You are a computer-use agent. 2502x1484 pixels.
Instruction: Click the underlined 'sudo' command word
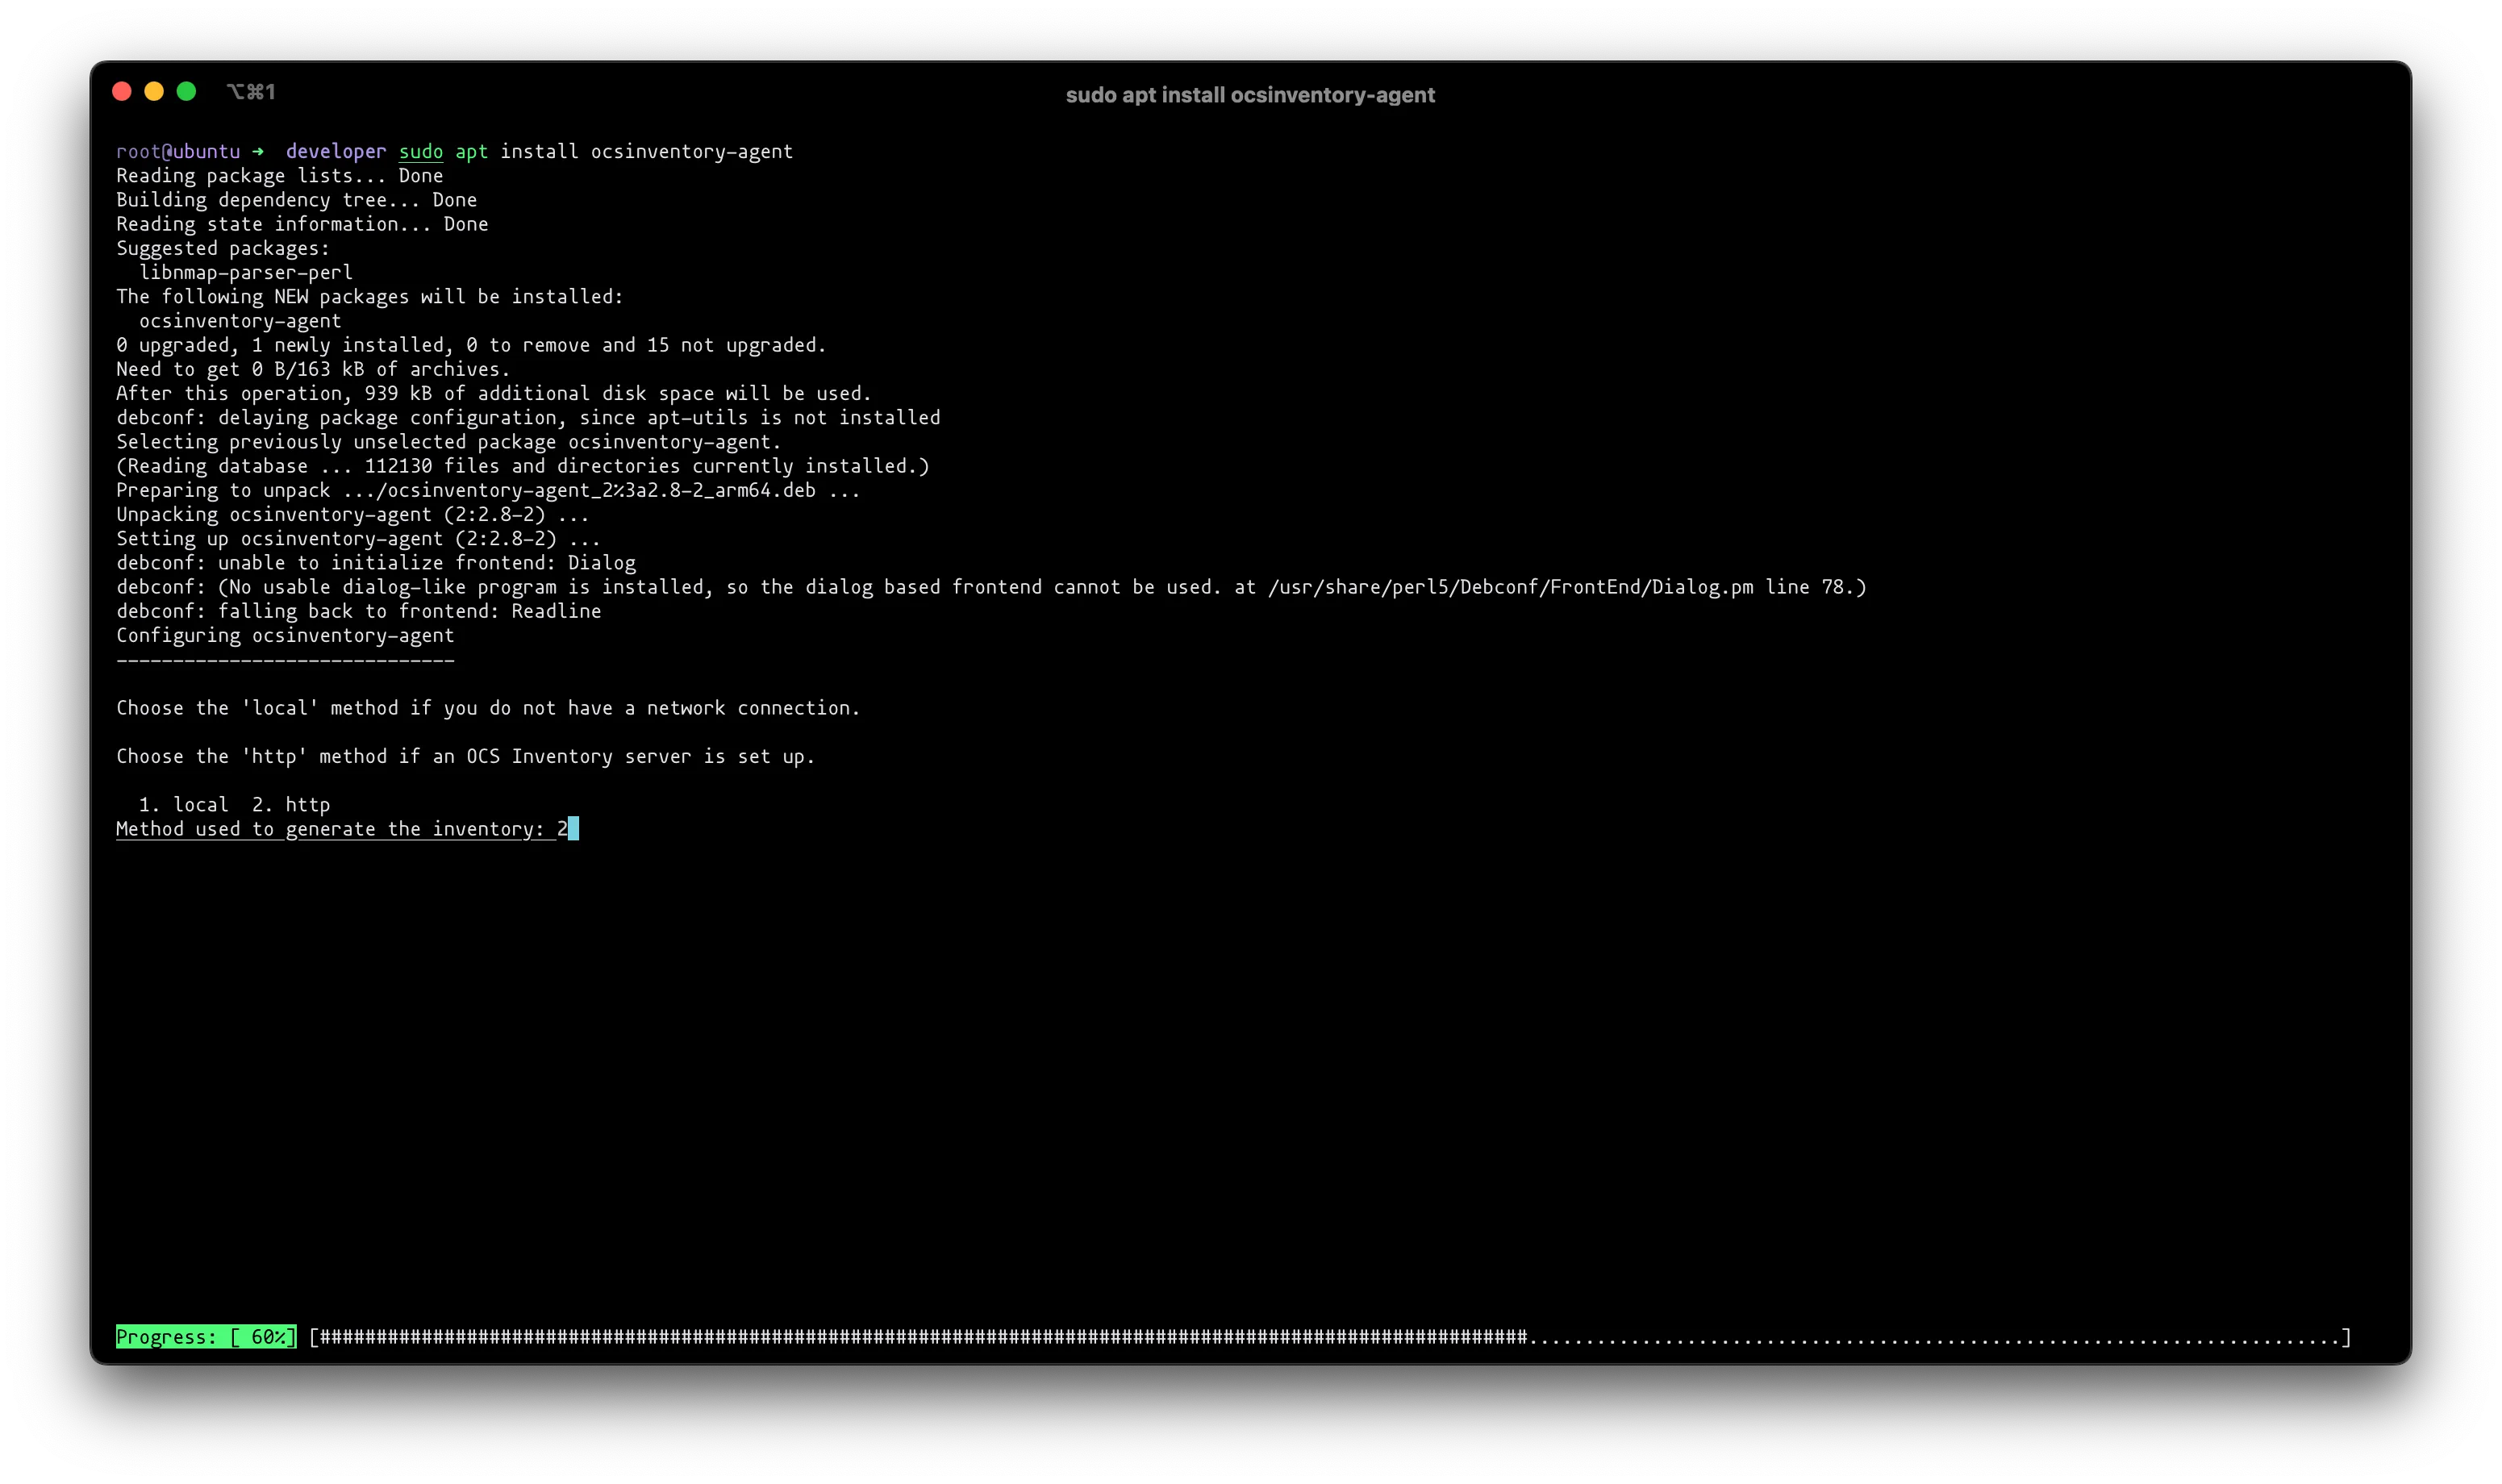pos(421,151)
